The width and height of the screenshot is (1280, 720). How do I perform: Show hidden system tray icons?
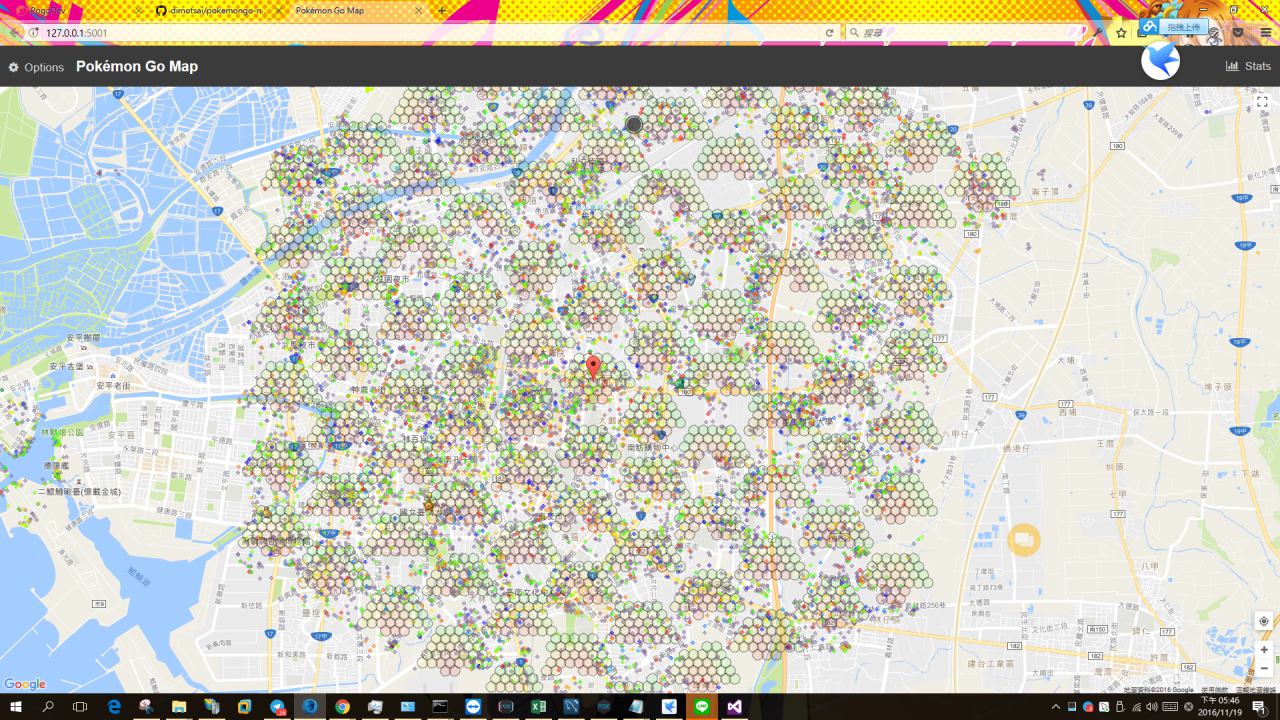click(1056, 707)
